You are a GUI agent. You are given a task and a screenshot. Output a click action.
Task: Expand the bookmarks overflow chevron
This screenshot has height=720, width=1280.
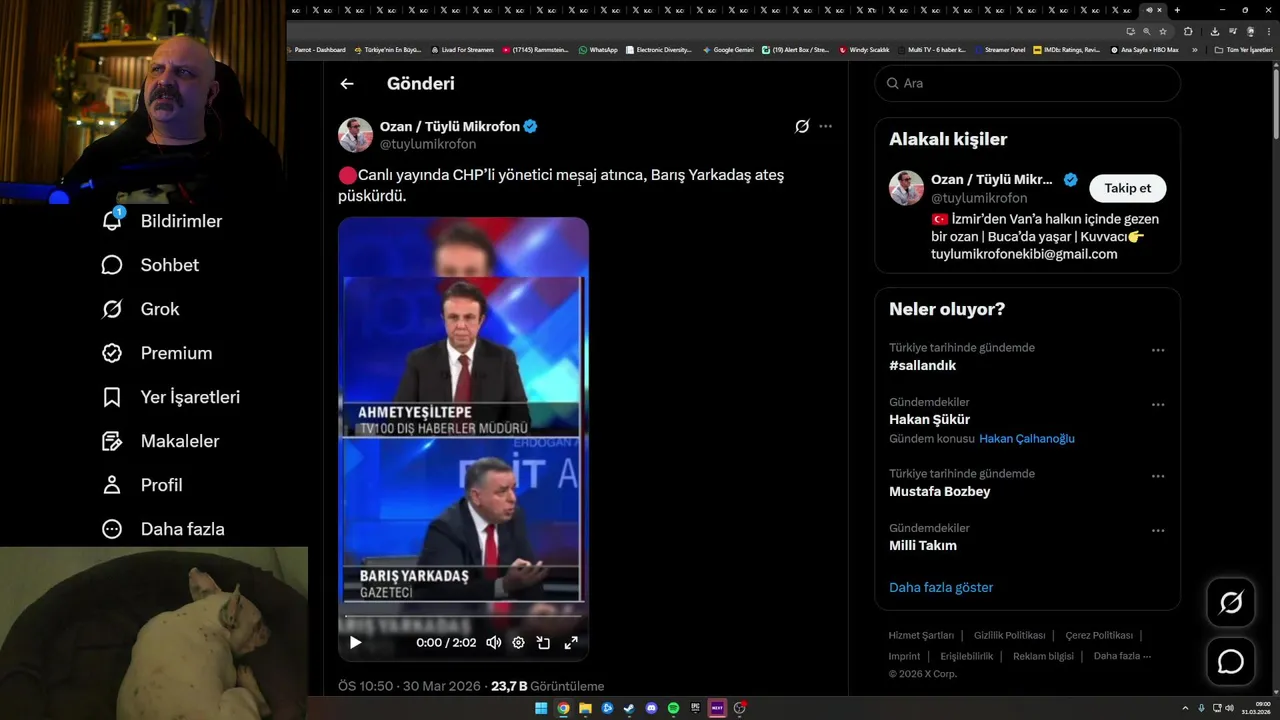[1194, 49]
